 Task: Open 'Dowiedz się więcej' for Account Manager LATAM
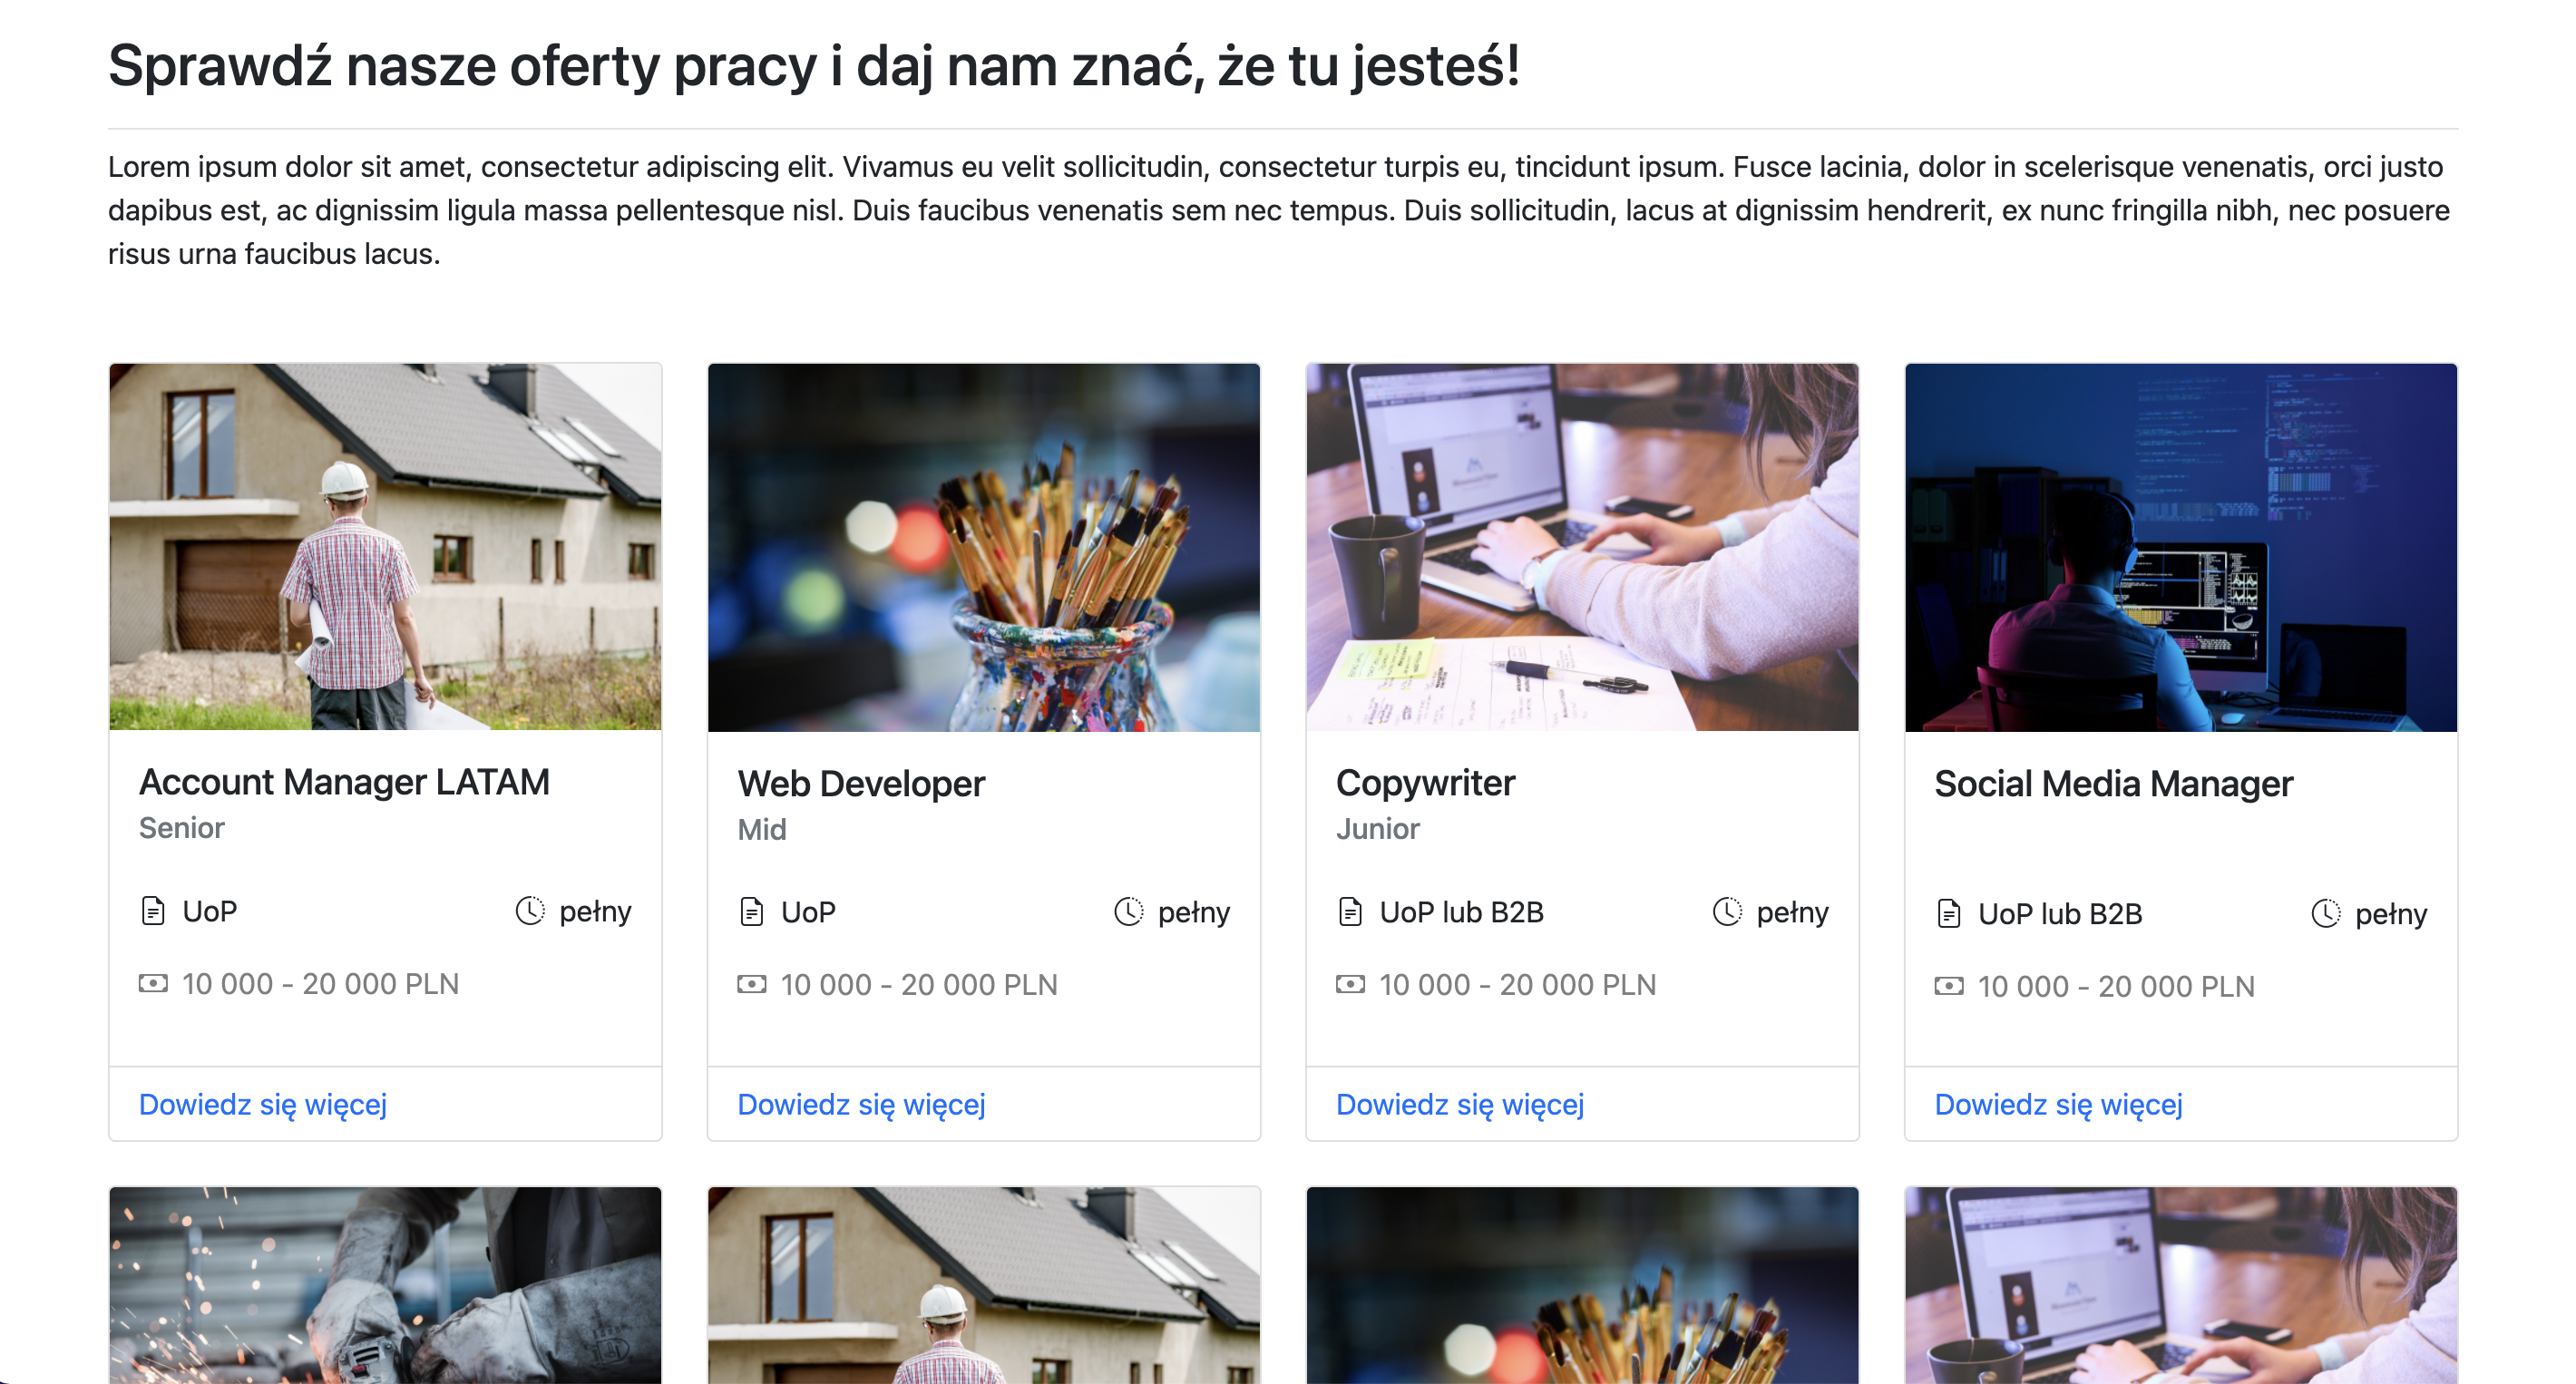[263, 1104]
